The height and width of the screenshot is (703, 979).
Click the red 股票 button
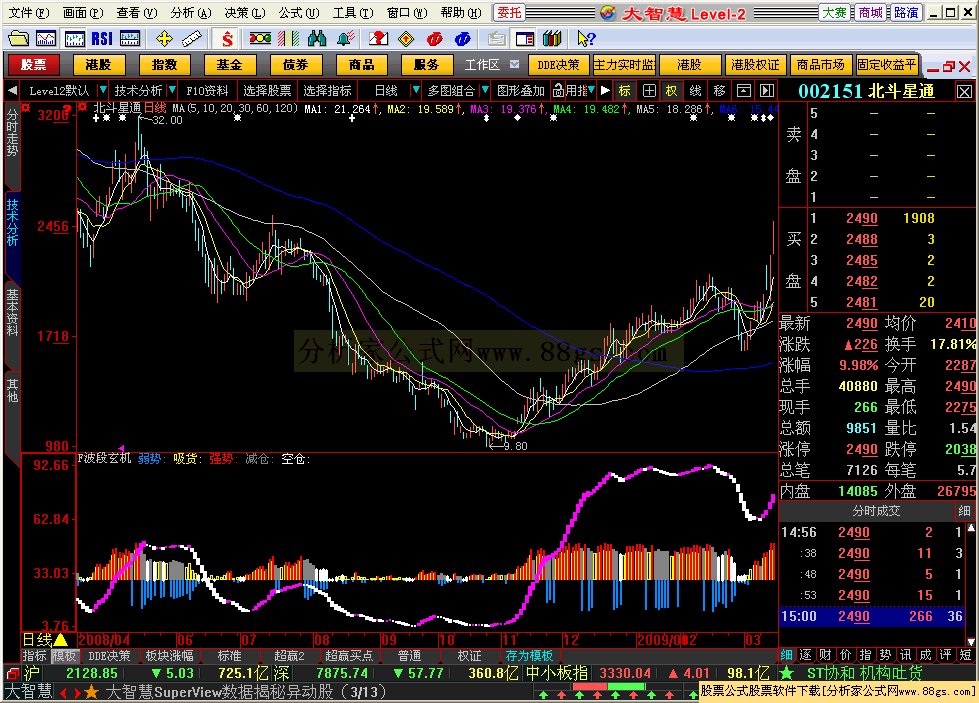tap(33, 64)
